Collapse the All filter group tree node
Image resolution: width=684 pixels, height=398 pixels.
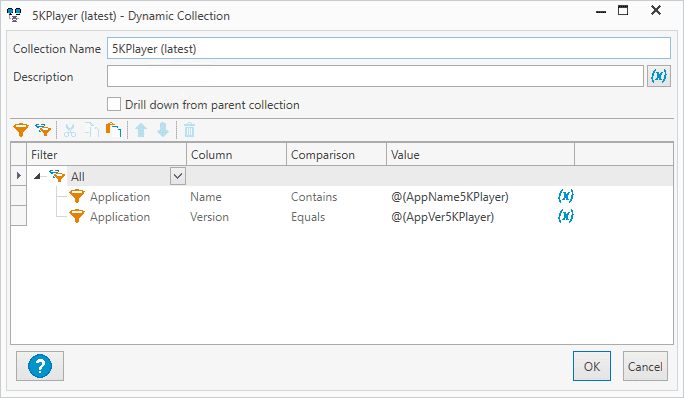[38, 176]
